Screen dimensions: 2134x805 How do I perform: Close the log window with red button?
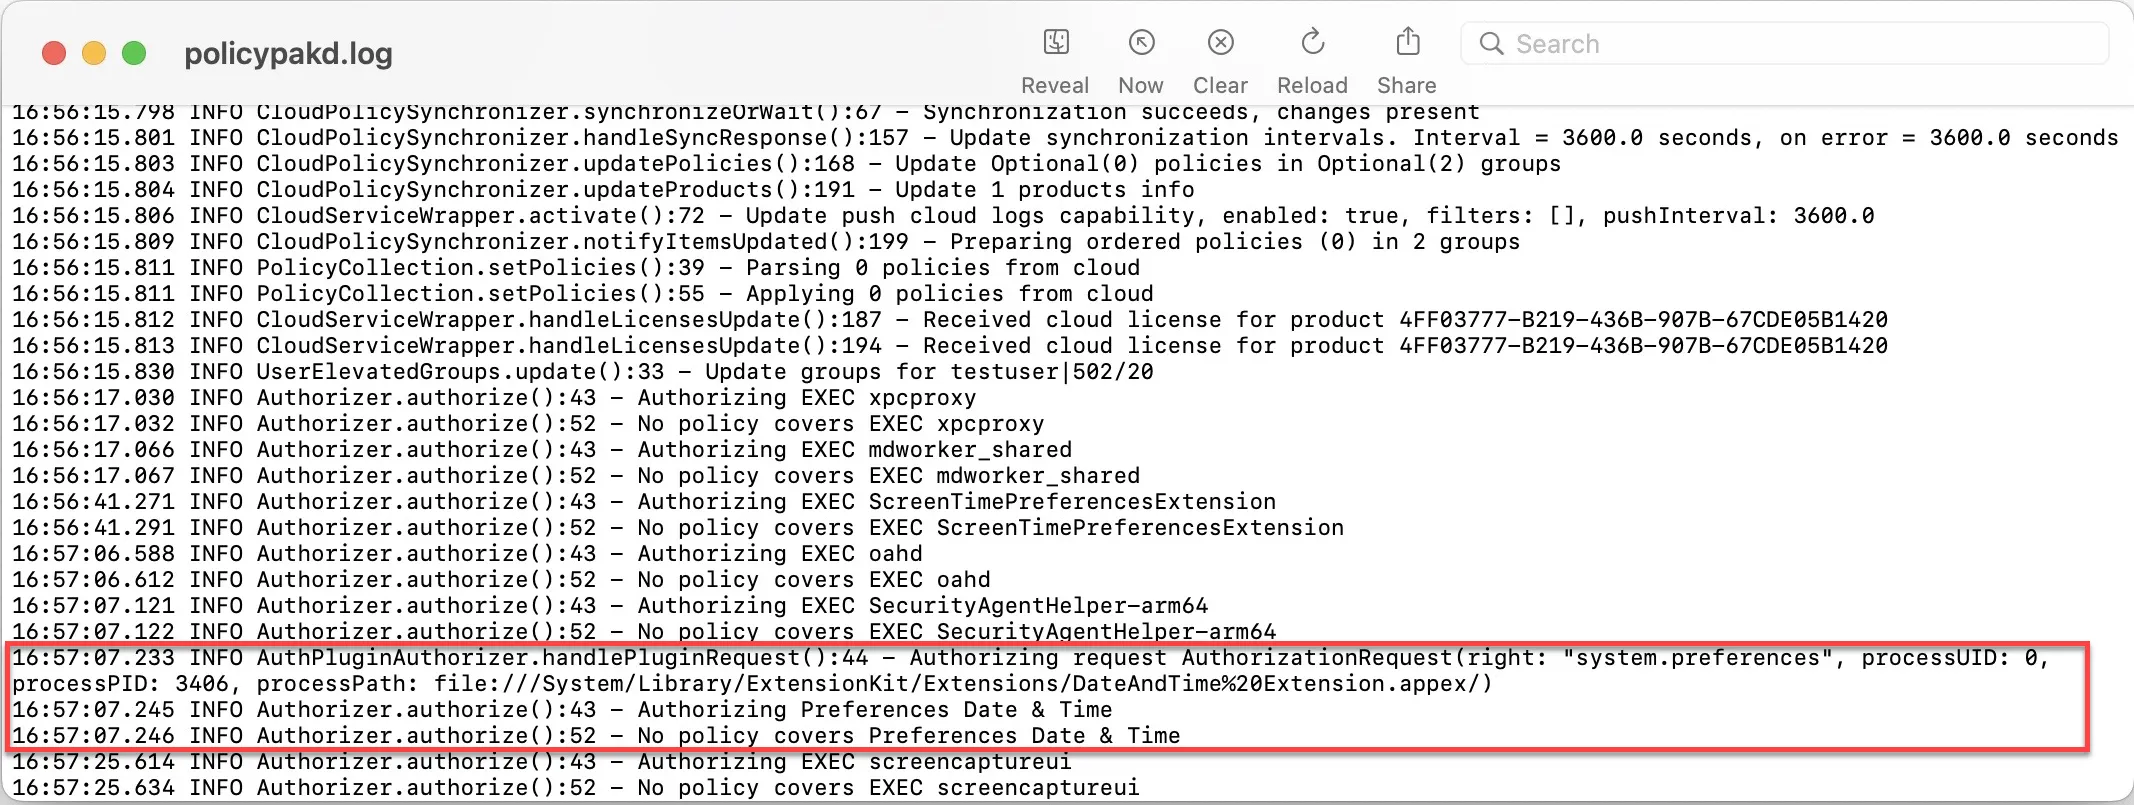tap(54, 53)
